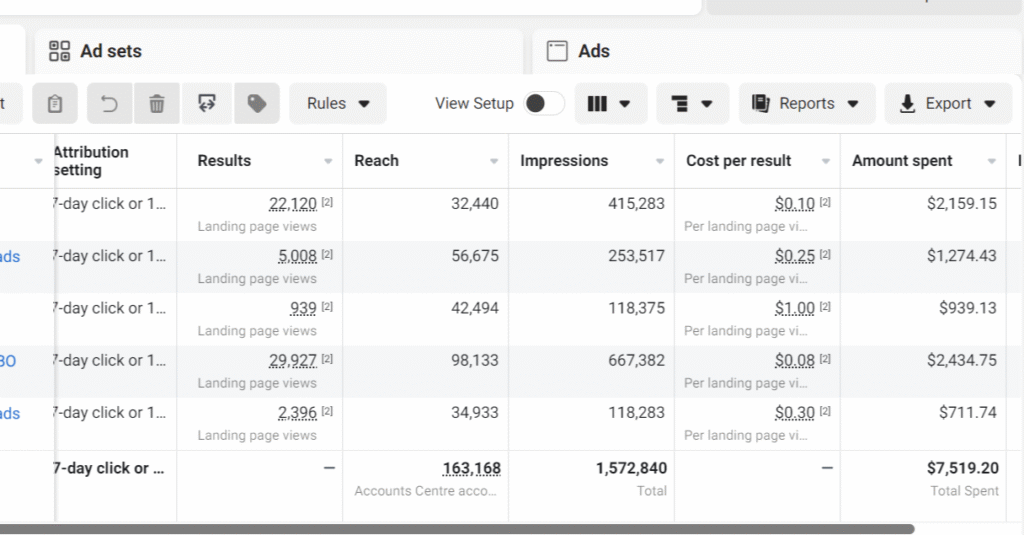Click the Amount spent column header

click(x=902, y=161)
